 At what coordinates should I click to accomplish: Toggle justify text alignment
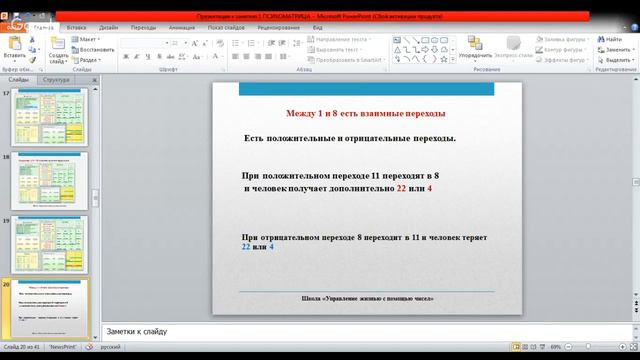pos(269,57)
